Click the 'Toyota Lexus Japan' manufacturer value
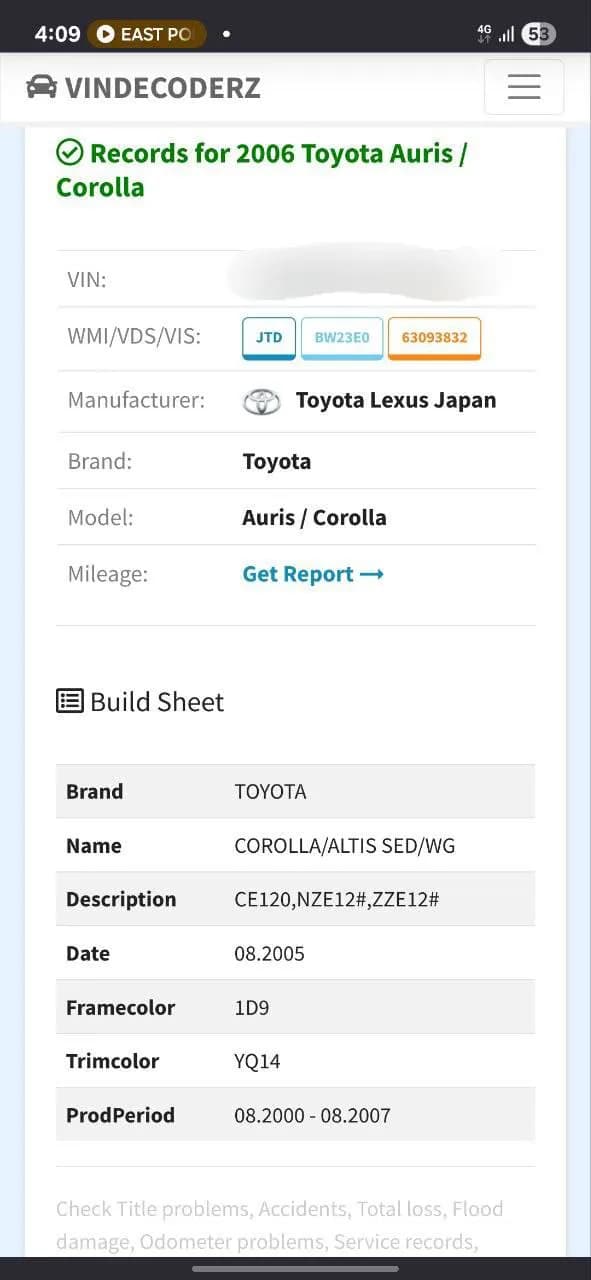 [396, 401]
